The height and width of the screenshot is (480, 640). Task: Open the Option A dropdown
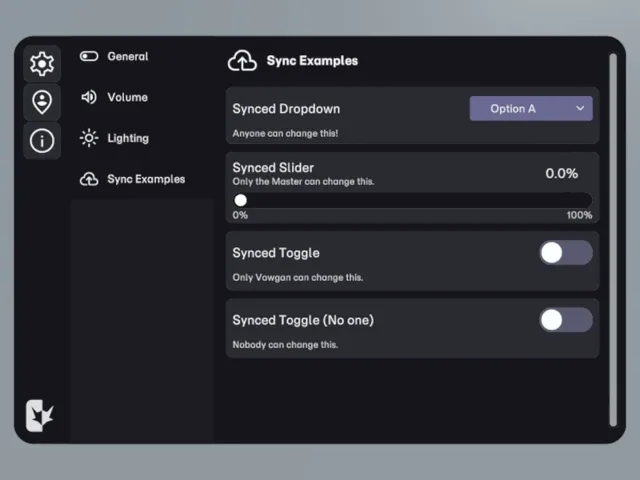[531, 109]
